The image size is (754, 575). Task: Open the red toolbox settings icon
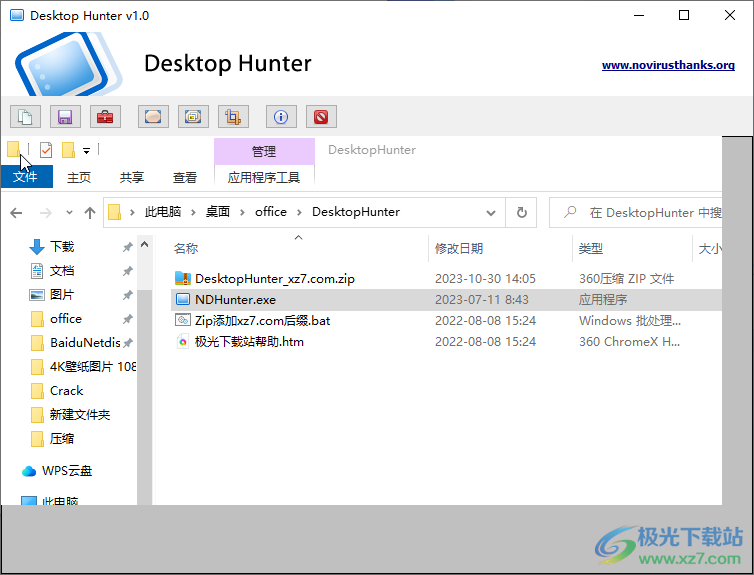(x=105, y=117)
